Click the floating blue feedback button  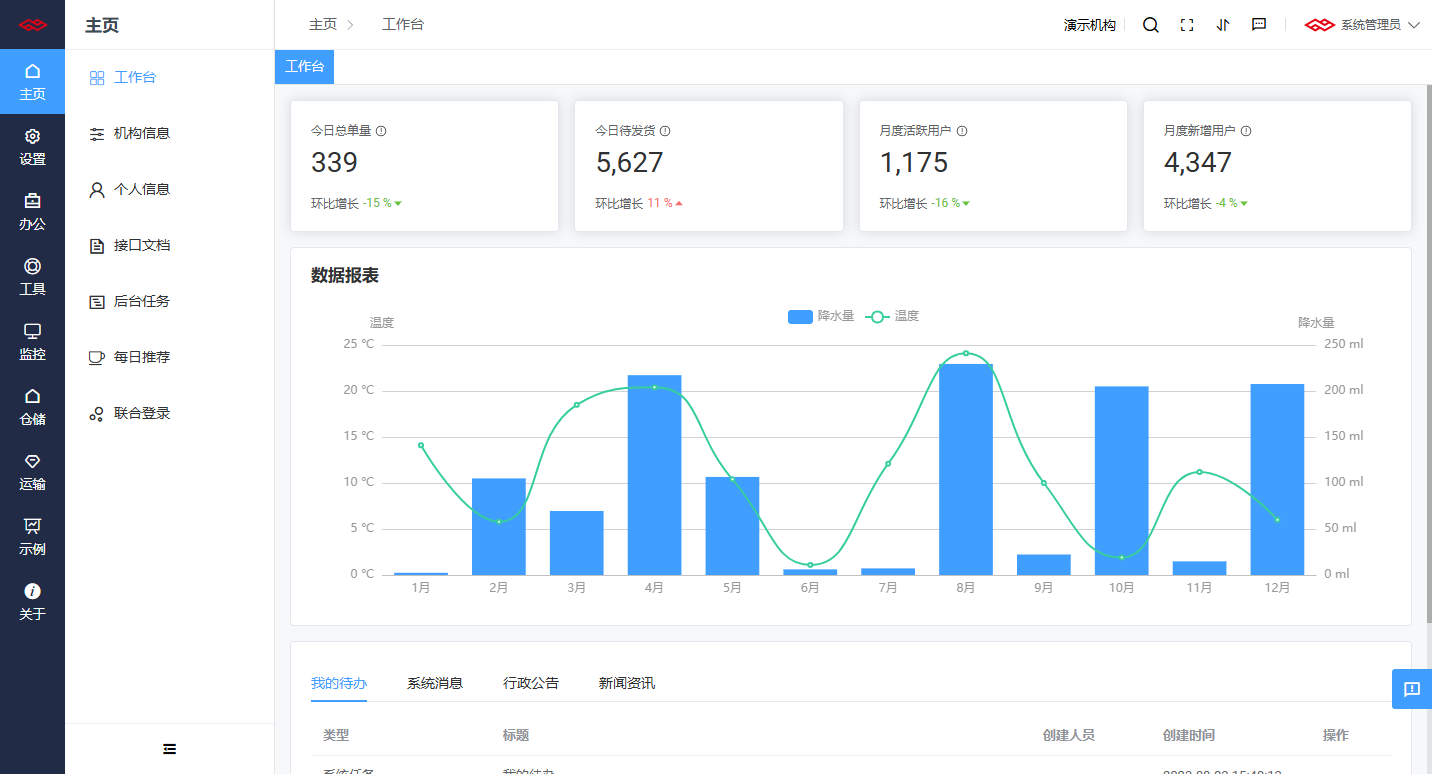pyautogui.click(x=1412, y=689)
